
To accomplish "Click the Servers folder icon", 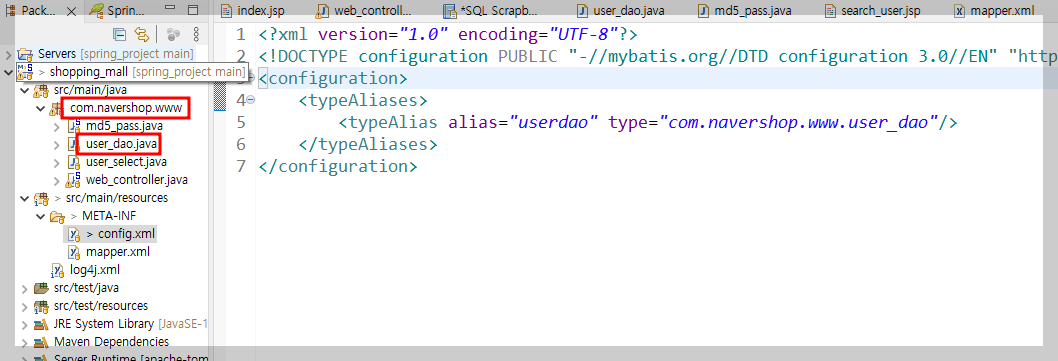I will 26,54.
